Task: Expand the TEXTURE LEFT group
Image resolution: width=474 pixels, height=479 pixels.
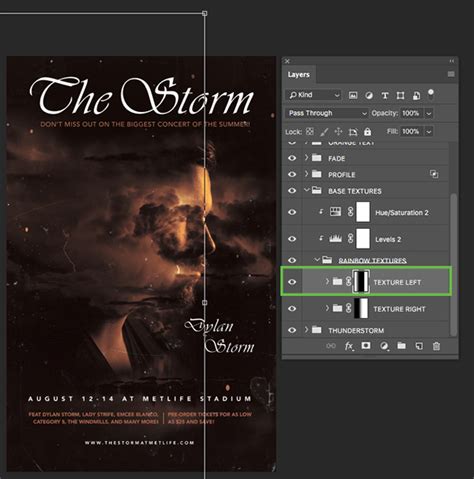Action: click(x=327, y=281)
